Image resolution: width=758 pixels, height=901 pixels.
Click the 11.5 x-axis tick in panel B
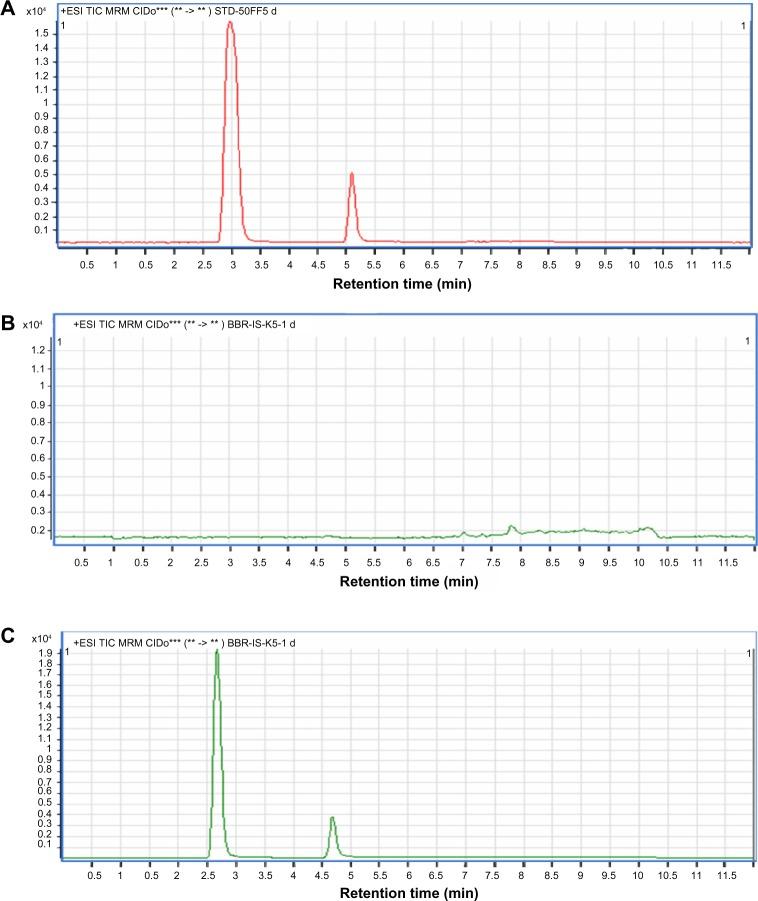[728, 563]
